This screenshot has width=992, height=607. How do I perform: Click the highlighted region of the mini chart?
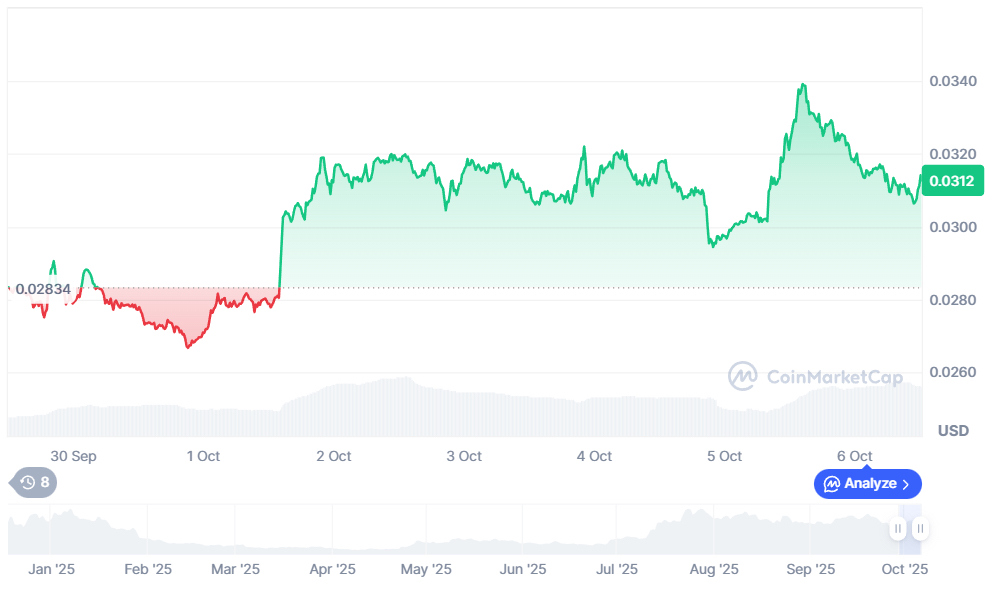pos(908,528)
